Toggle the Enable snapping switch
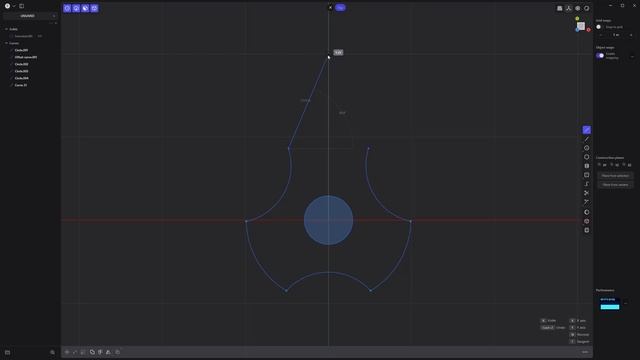640x360 pixels. 600,56
